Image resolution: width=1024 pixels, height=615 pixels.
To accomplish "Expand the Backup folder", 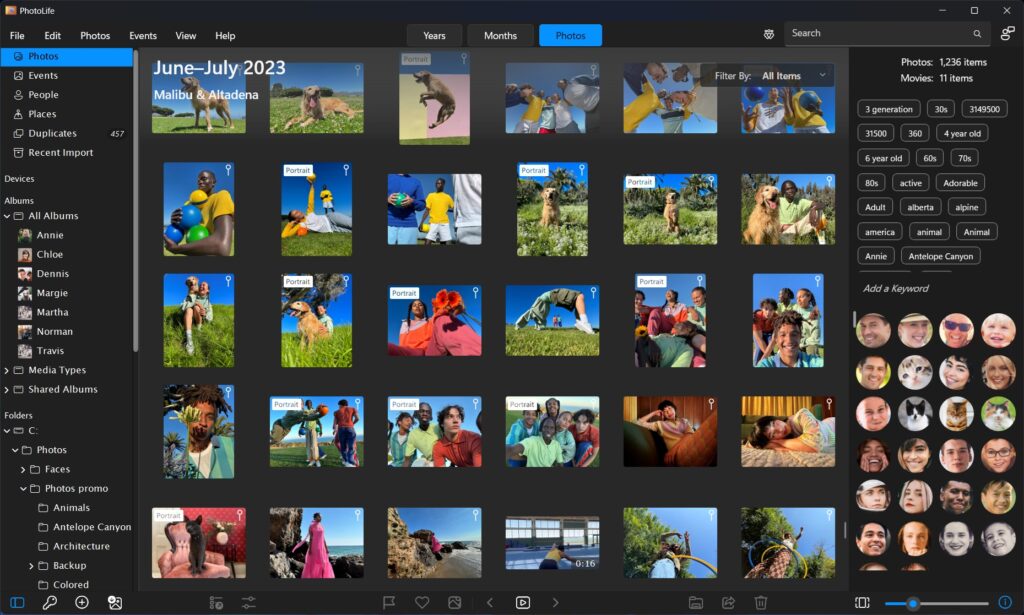I will 31,566.
